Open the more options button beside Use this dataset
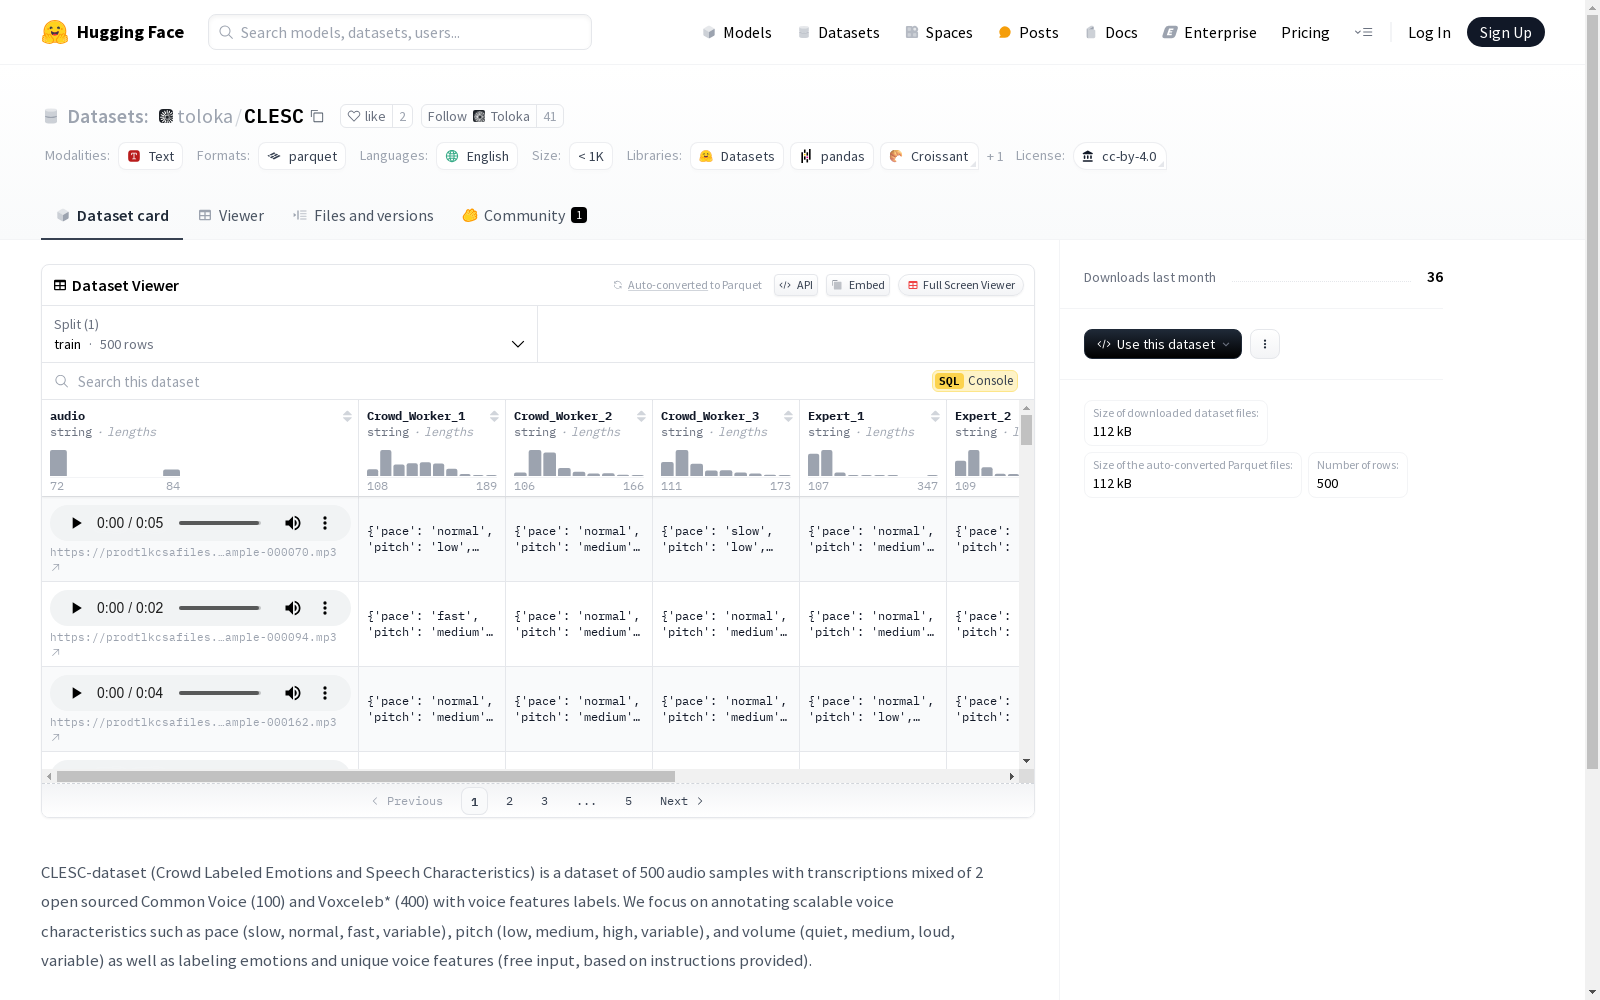Viewport: 1600px width, 1000px height. tap(1265, 344)
